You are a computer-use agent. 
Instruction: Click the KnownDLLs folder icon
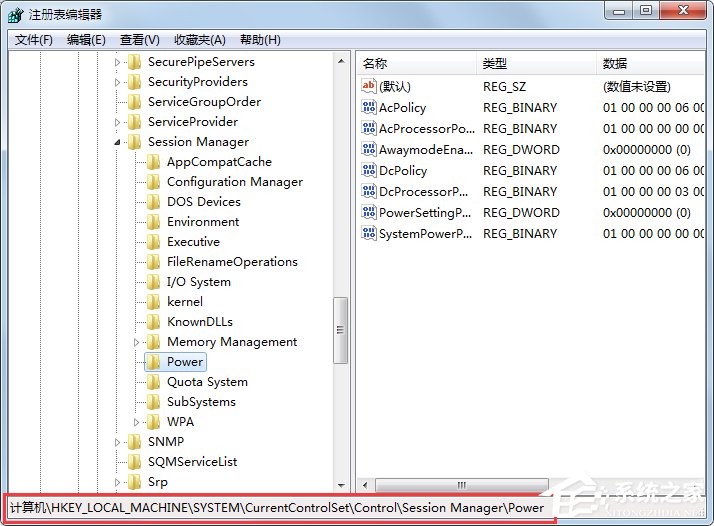pyautogui.click(x=153, y=322)
